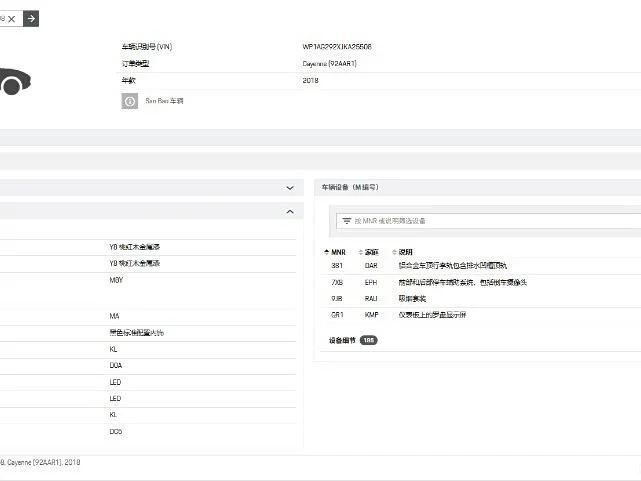Select equipment row 381 DAR
641x481 pixels.
coord(482,266)
